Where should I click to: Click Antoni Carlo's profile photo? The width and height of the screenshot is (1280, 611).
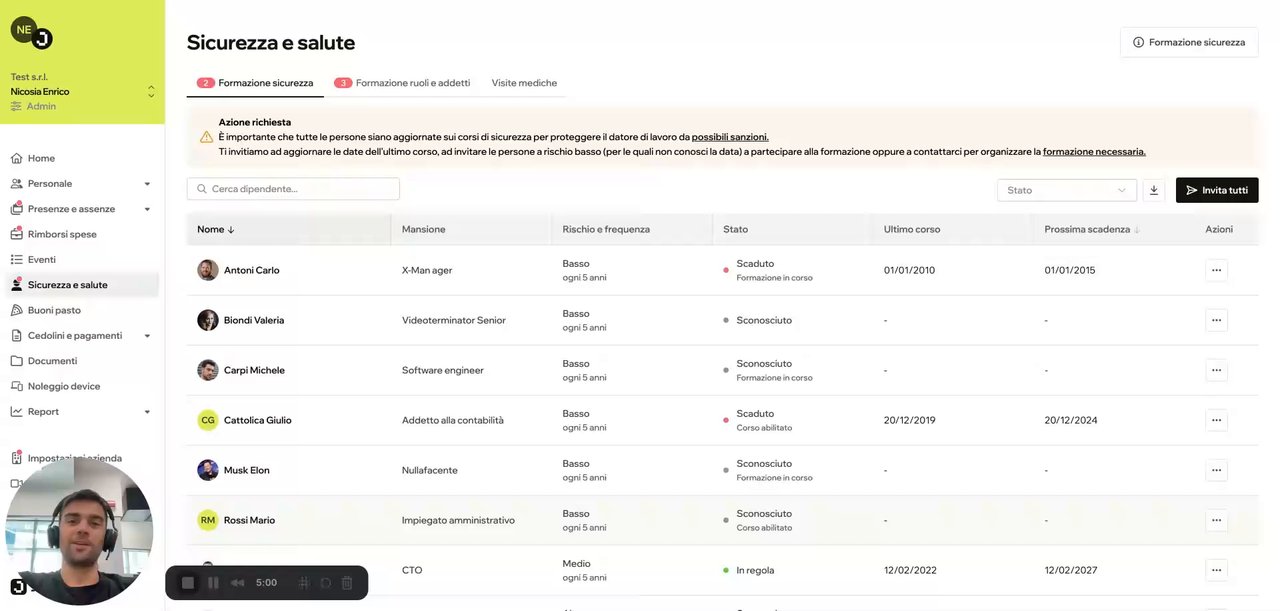[x=208, y=270]
